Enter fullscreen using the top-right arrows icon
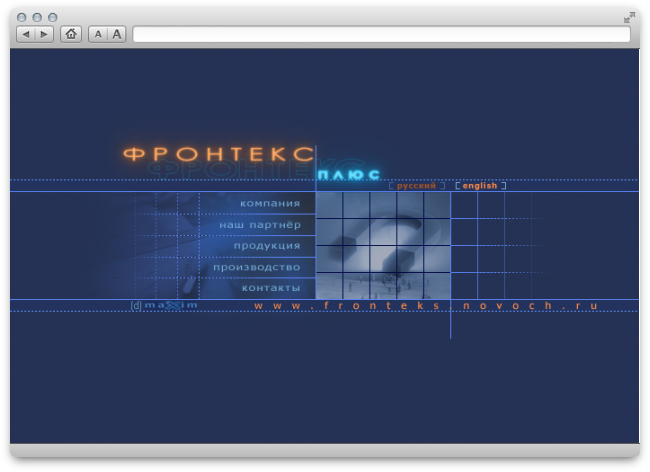The width and height of the screenshot is (650, 472). pyautogui.click(x=629, y=17)
